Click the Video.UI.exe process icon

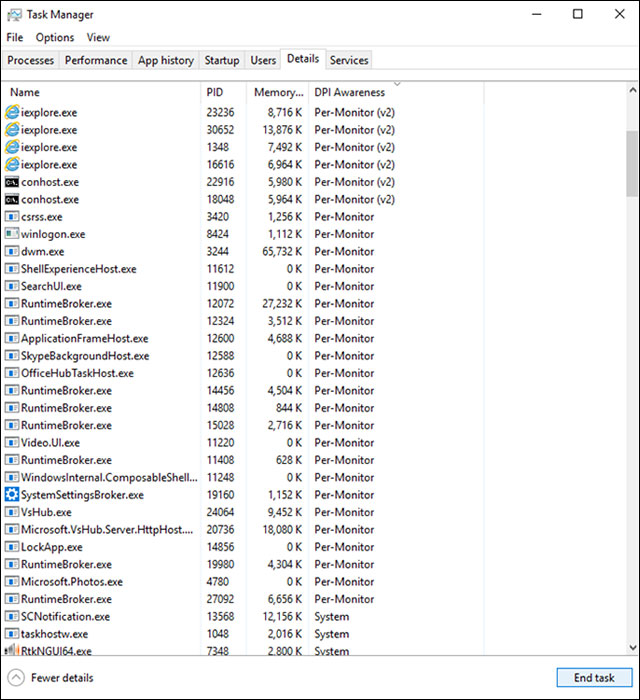[12, 442]
